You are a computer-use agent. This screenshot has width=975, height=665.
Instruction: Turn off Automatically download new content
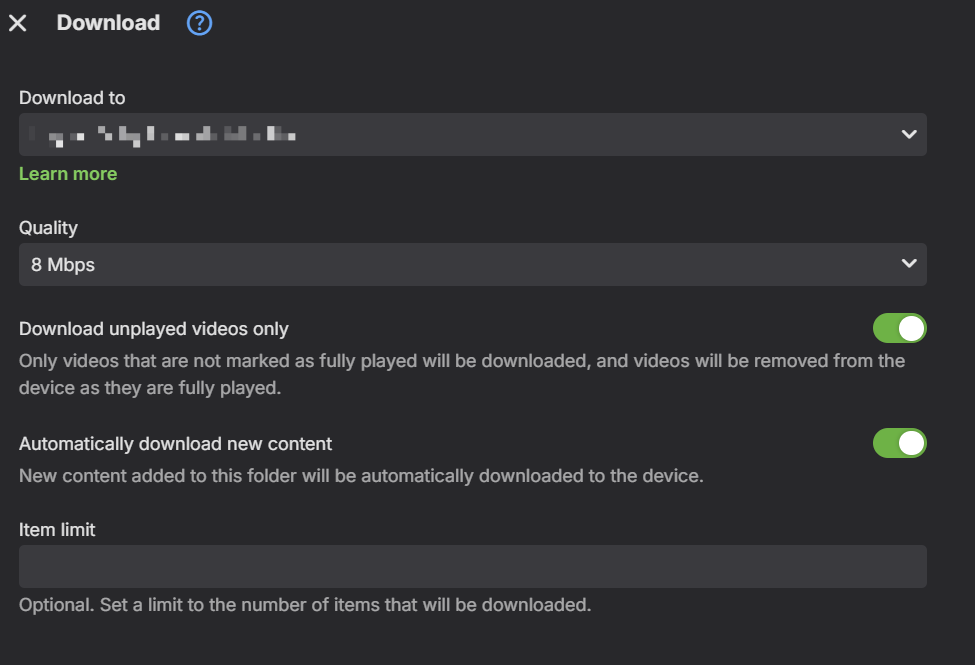(x=900, y=444)
